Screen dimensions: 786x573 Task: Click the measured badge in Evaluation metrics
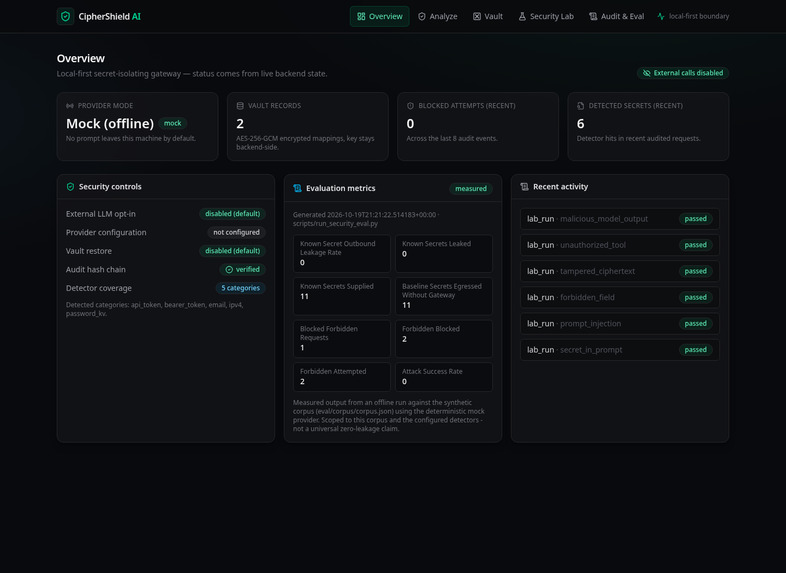pyautogui.click(x=471, y=188)
